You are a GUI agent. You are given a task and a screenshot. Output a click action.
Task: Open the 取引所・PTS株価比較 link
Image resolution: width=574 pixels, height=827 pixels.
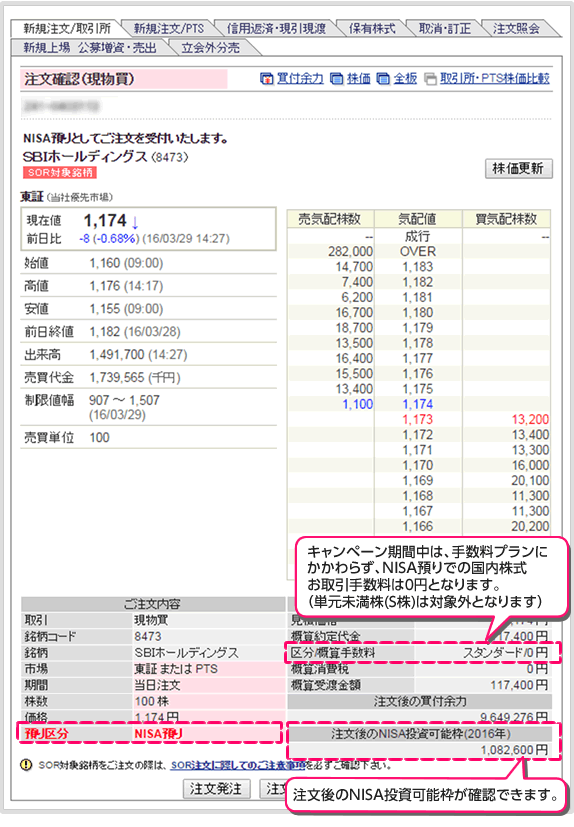click(x=495, y=79)
